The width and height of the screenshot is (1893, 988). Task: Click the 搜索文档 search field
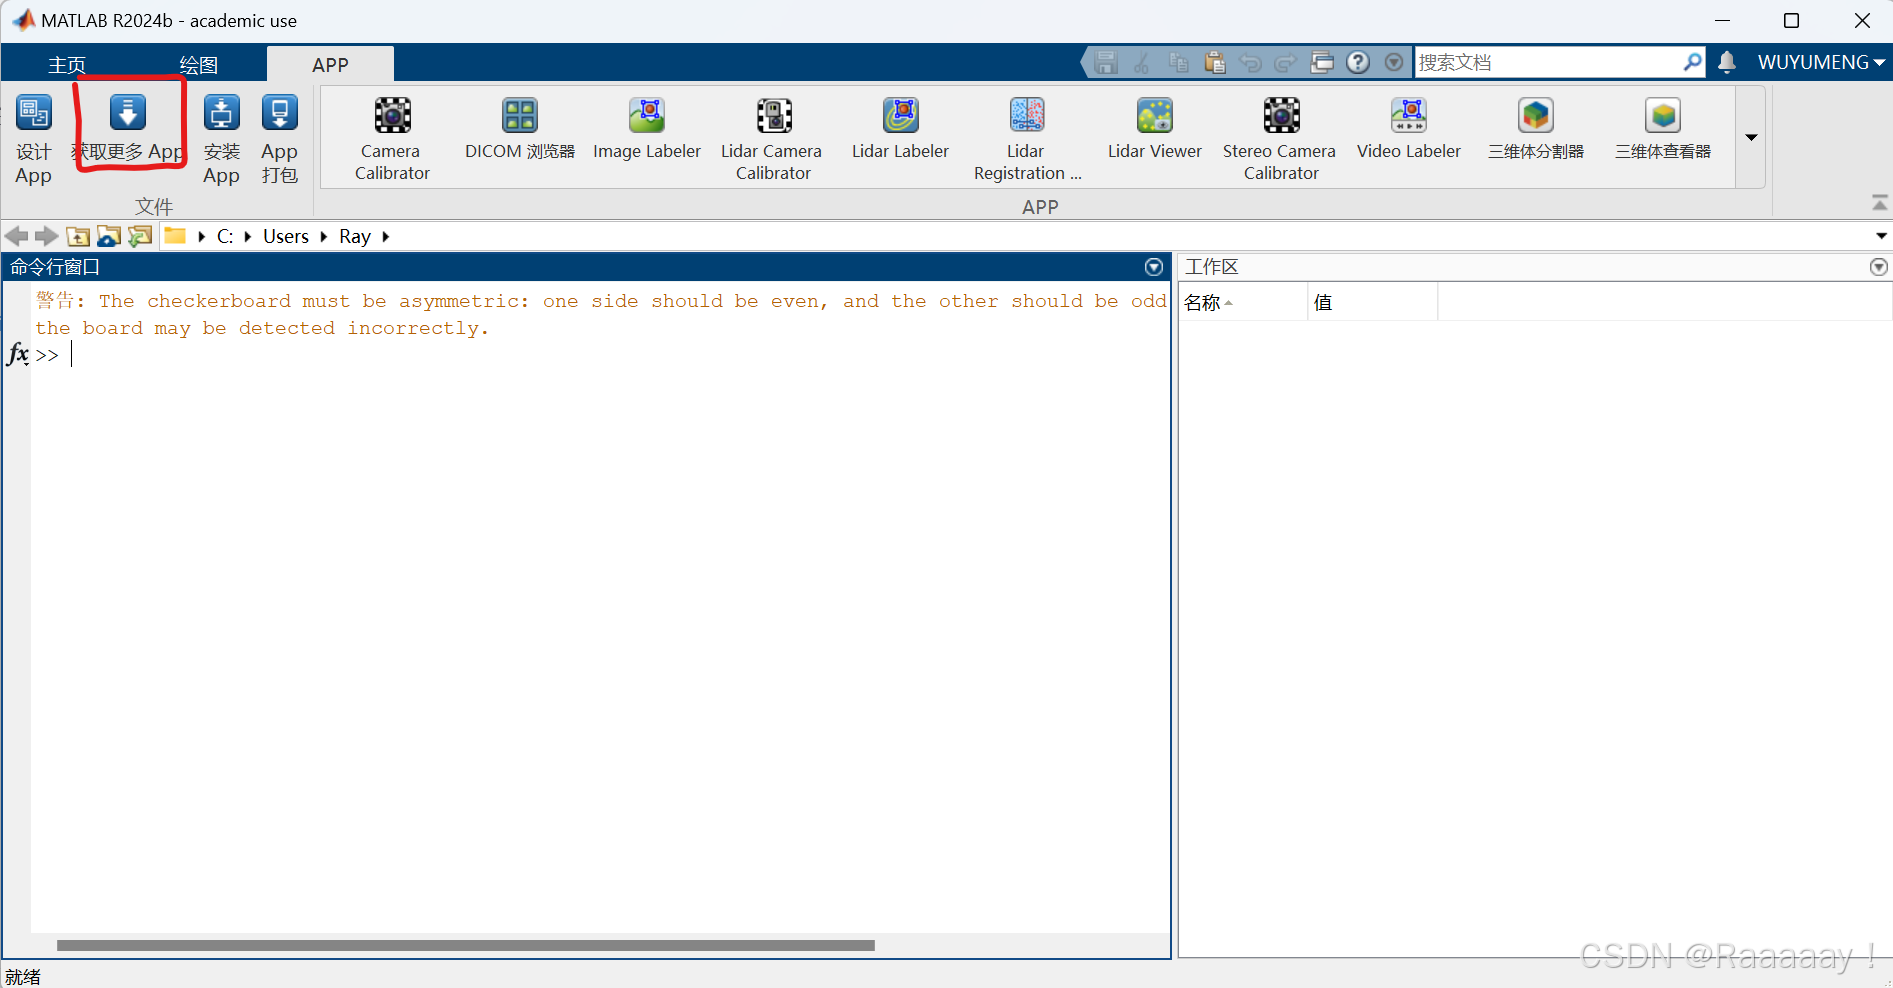coord(1548,62)
